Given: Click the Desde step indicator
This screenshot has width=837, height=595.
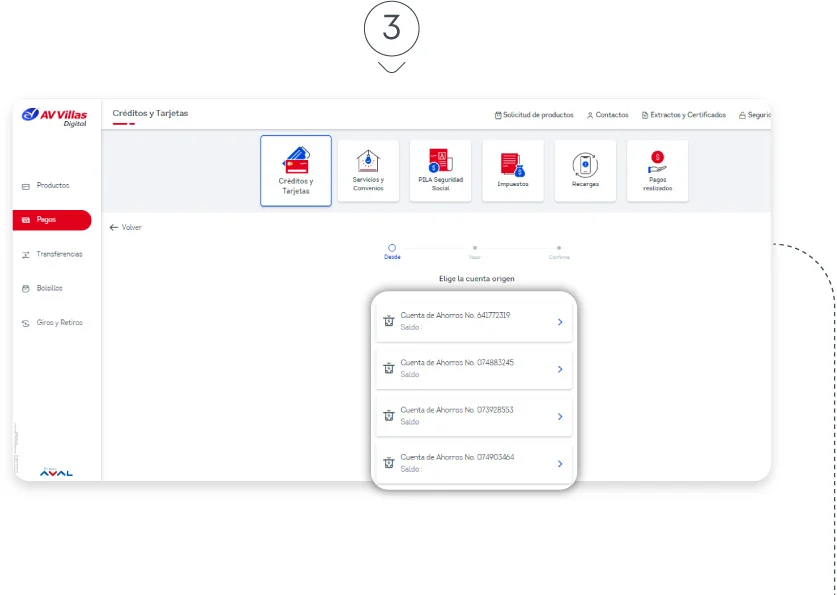Looking at the screenshot, I should [392, 250].
